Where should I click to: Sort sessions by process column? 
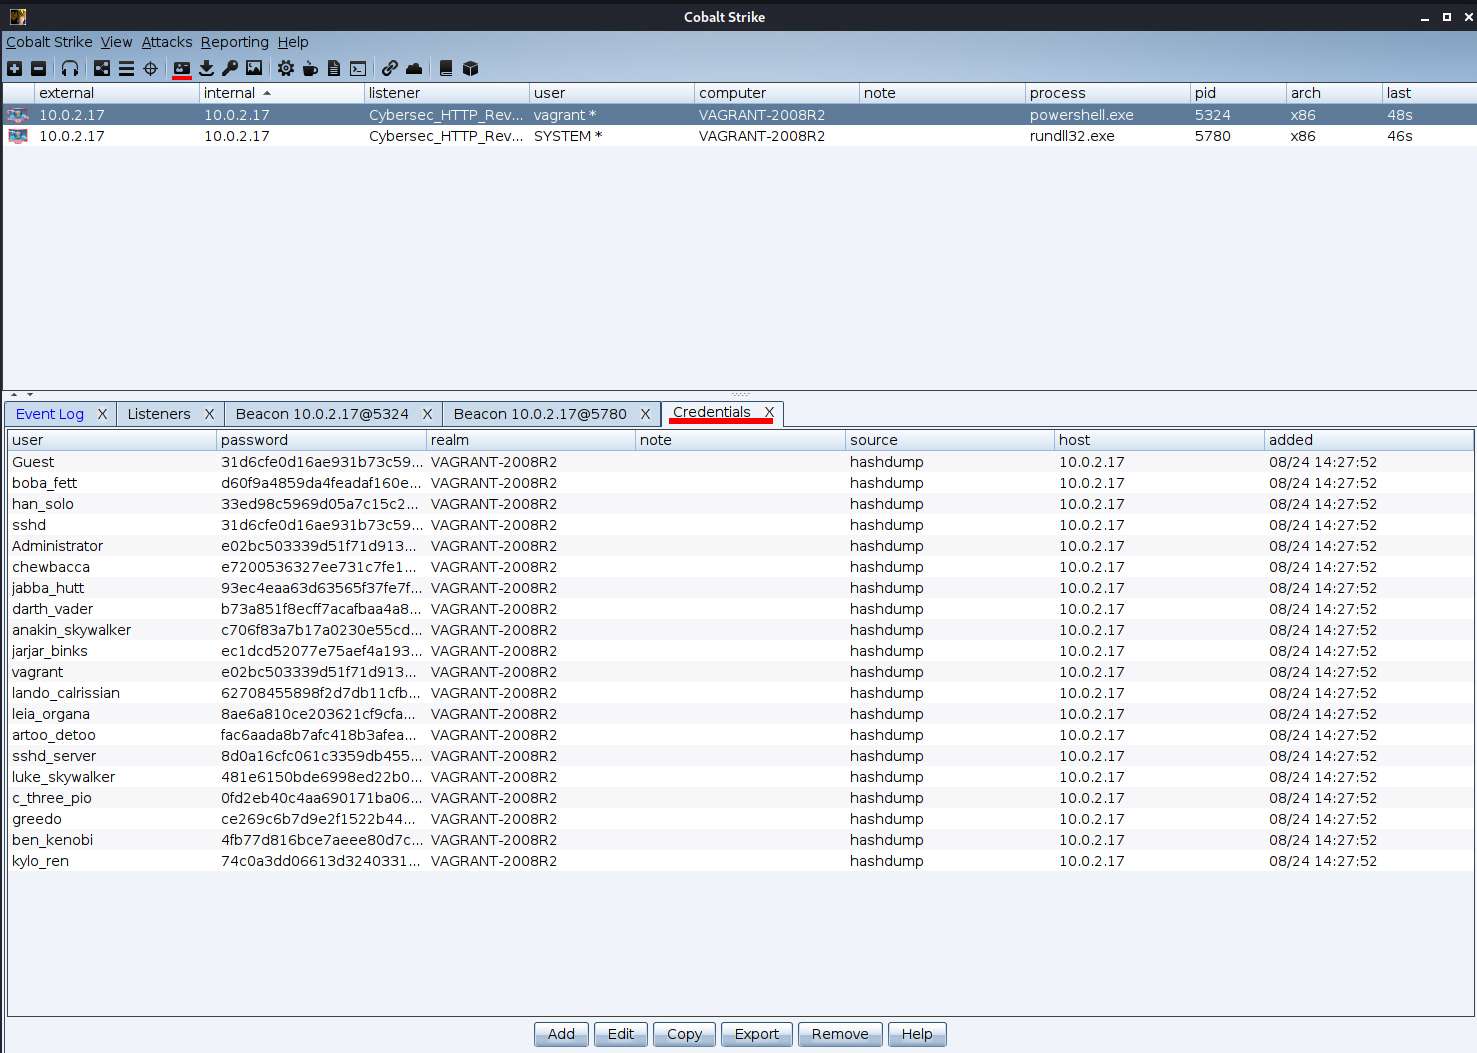tap(1108, 93)
